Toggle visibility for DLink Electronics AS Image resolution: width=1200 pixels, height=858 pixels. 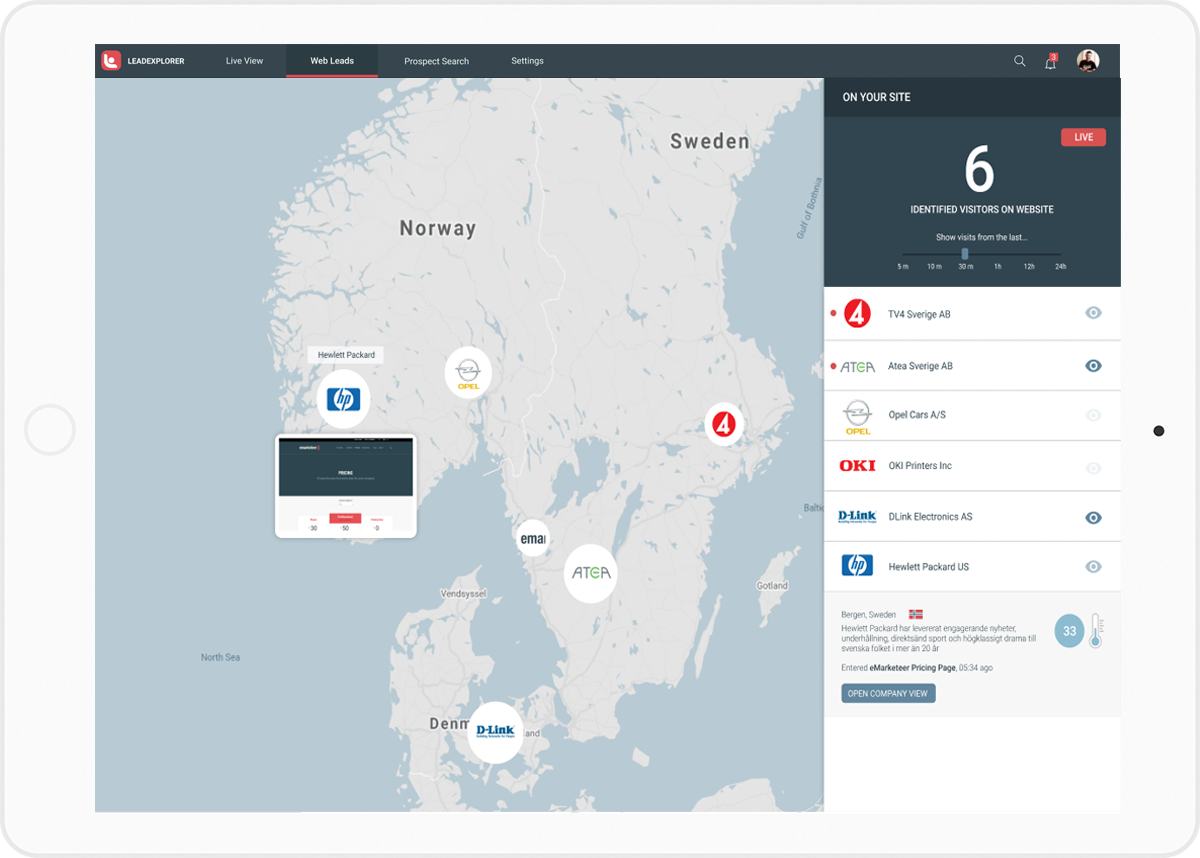point(1093,518)
